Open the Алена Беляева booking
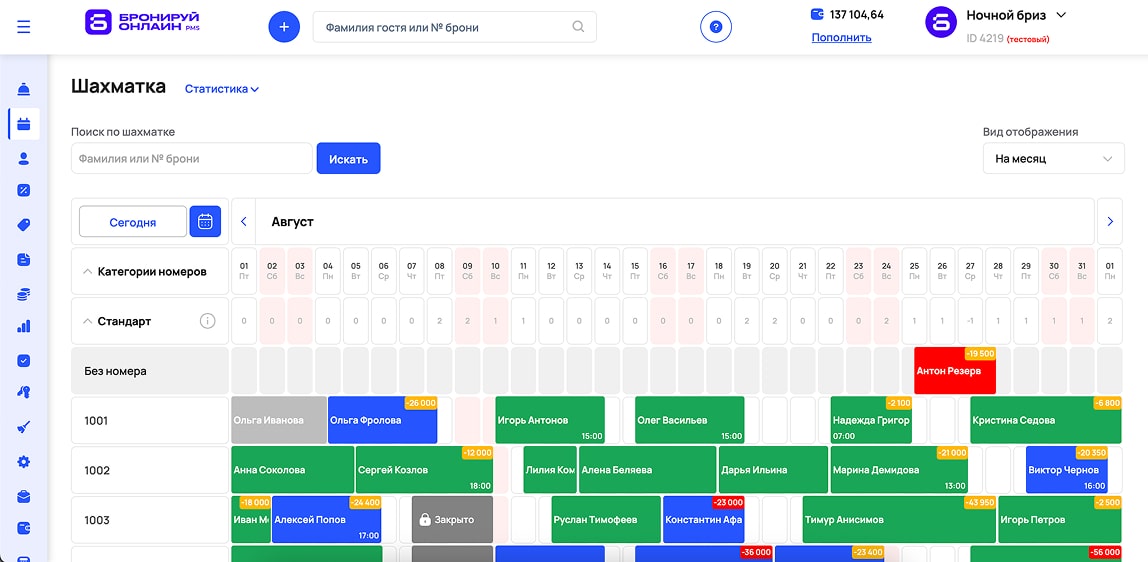This screenshot has width=1148, height=562. 647,470
